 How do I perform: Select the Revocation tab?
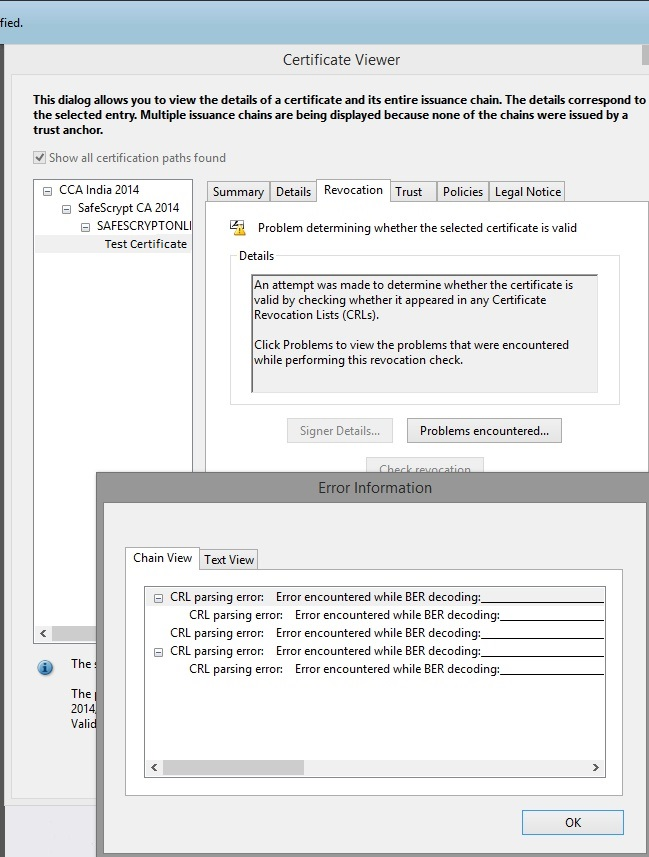(353, 190)
